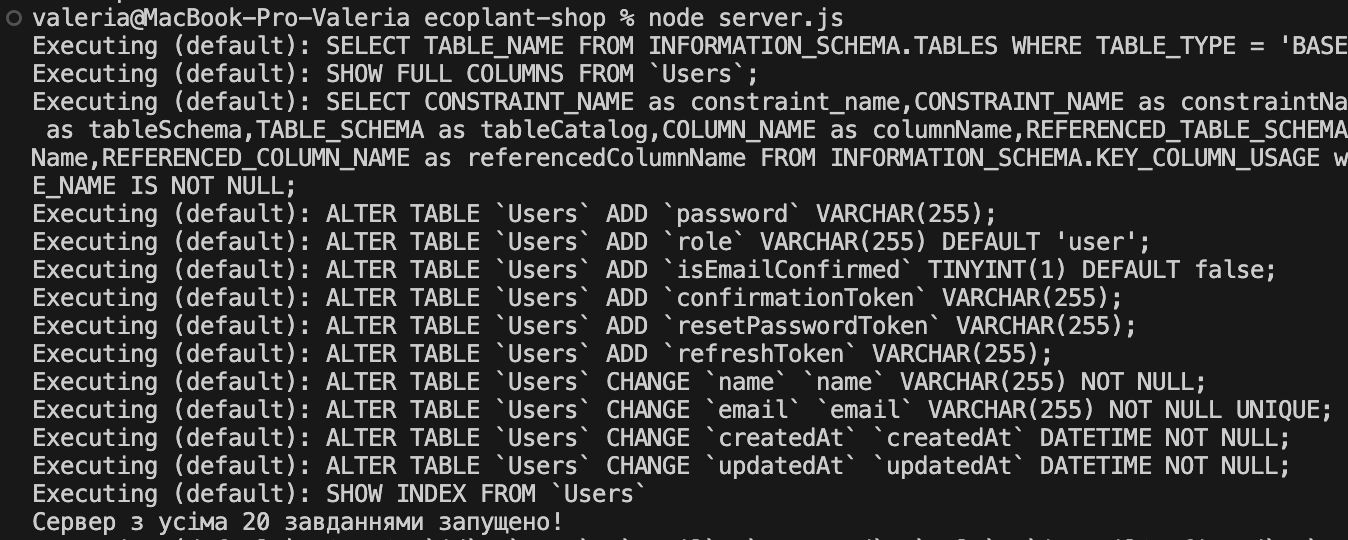Click the 'SELECT CONSTRAINT_NAME as constraint_name' line
Viewport: 1348px width, 540px height.
click(690, 102)
